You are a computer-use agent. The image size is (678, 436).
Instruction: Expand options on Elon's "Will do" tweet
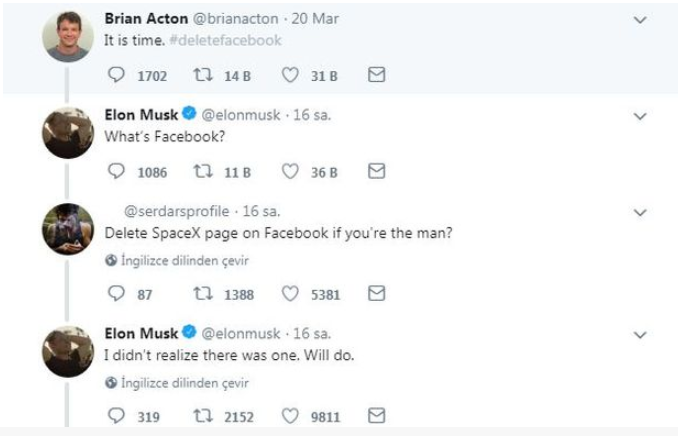641,333
